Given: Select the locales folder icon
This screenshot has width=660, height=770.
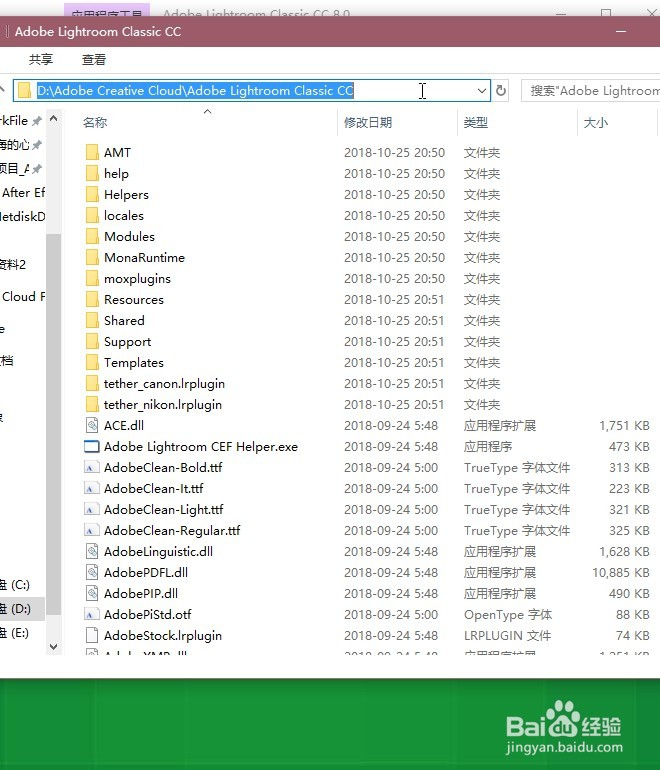Looking at the screenshot, I should (x=92, y=216).
